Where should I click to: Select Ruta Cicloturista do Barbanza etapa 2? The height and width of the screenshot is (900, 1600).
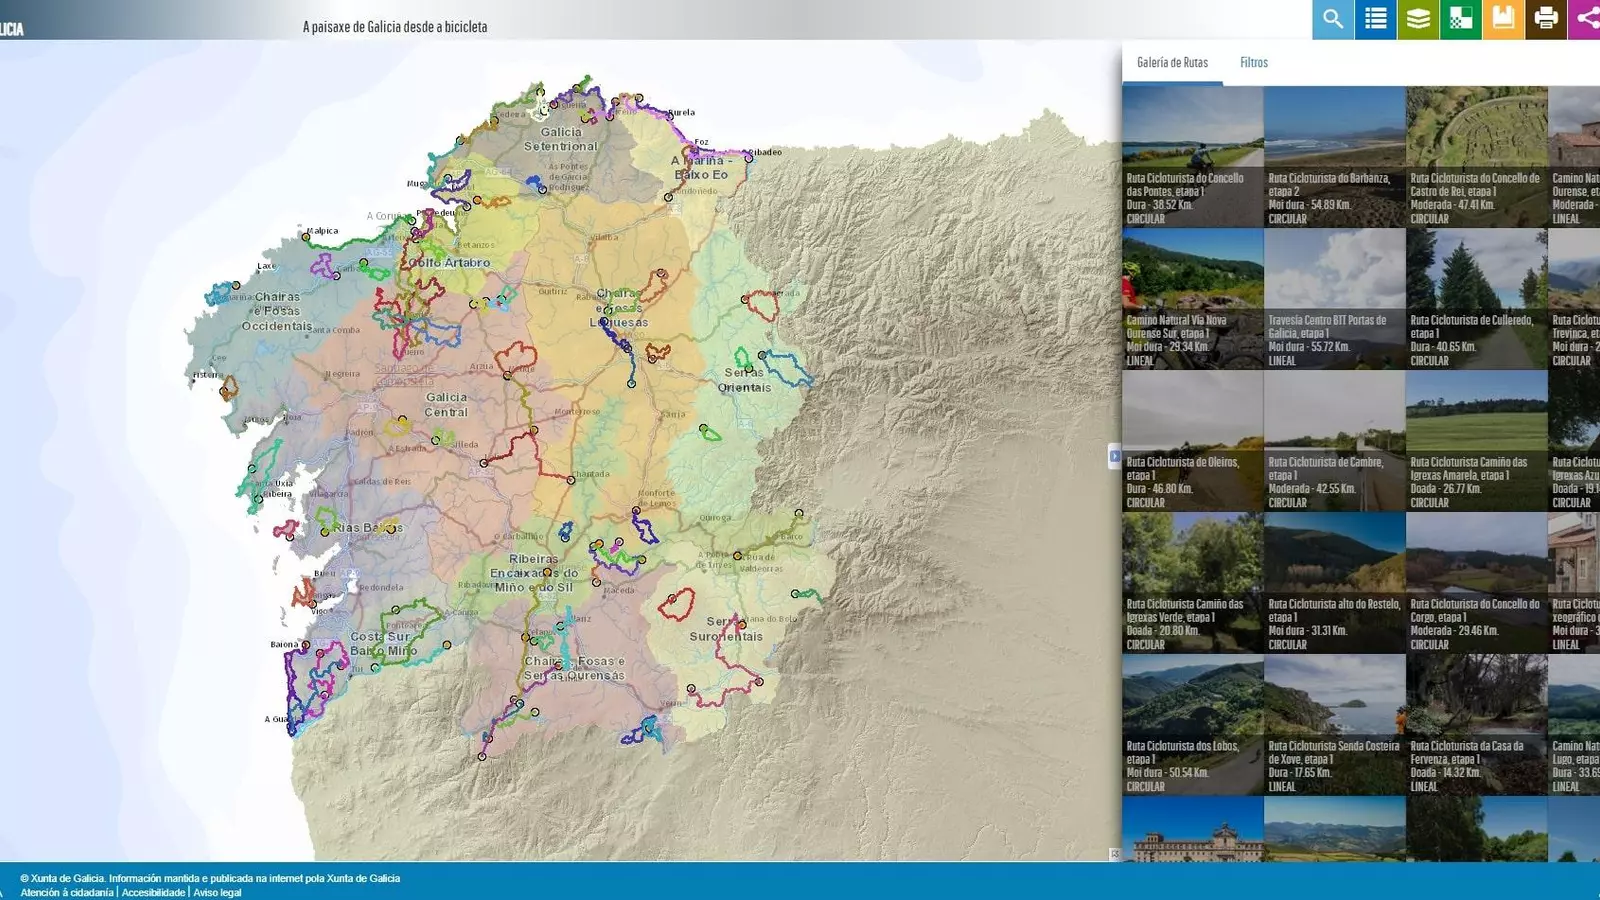click(x=1334, y=157)
